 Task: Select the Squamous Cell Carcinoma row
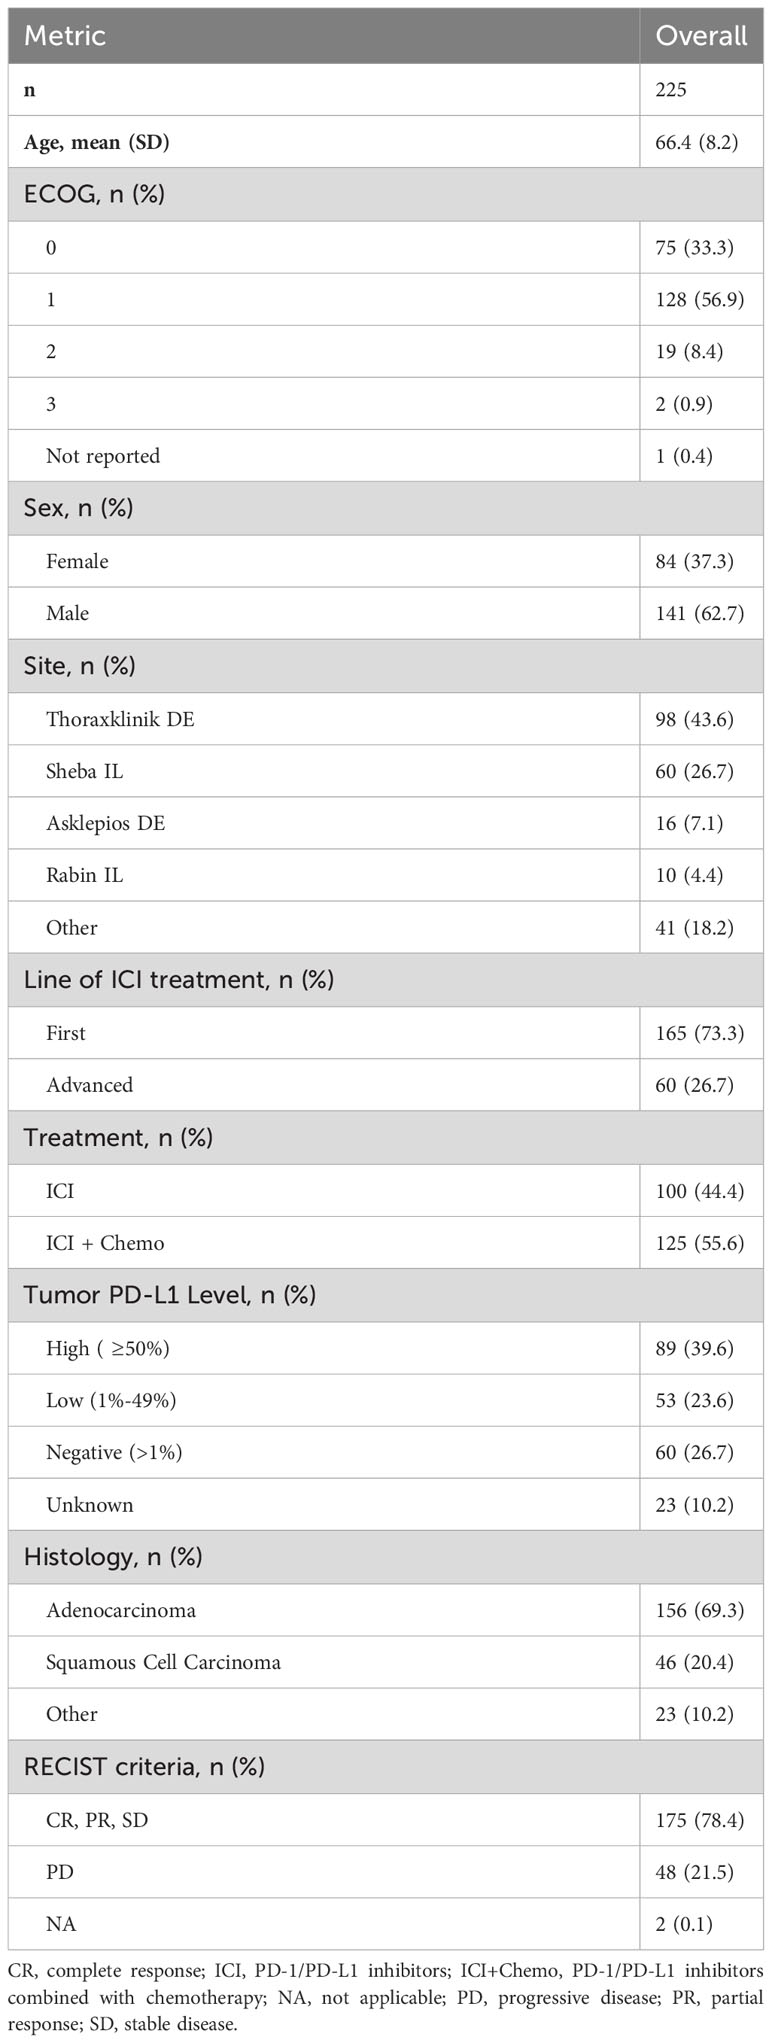386,1662
